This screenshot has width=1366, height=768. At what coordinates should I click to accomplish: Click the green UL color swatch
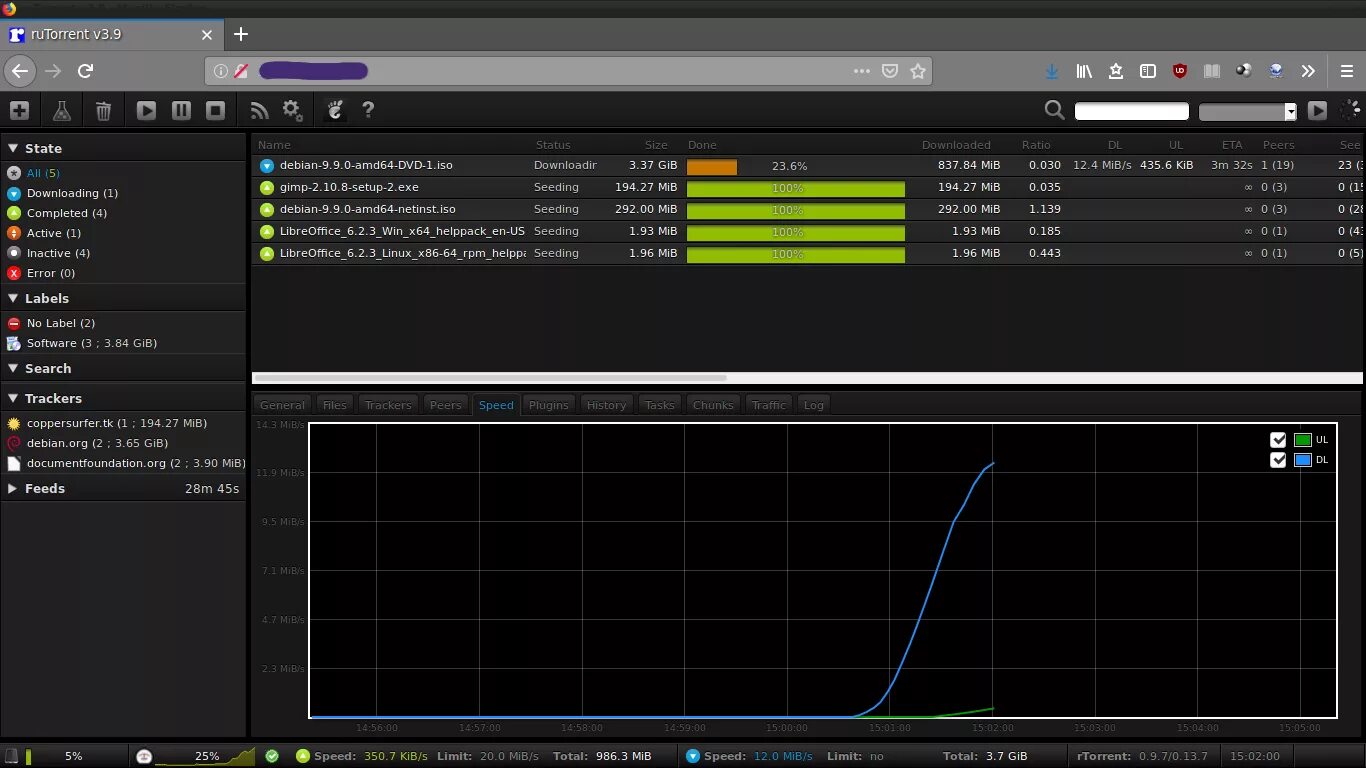pyautogui.click(x=1302, y=440)
